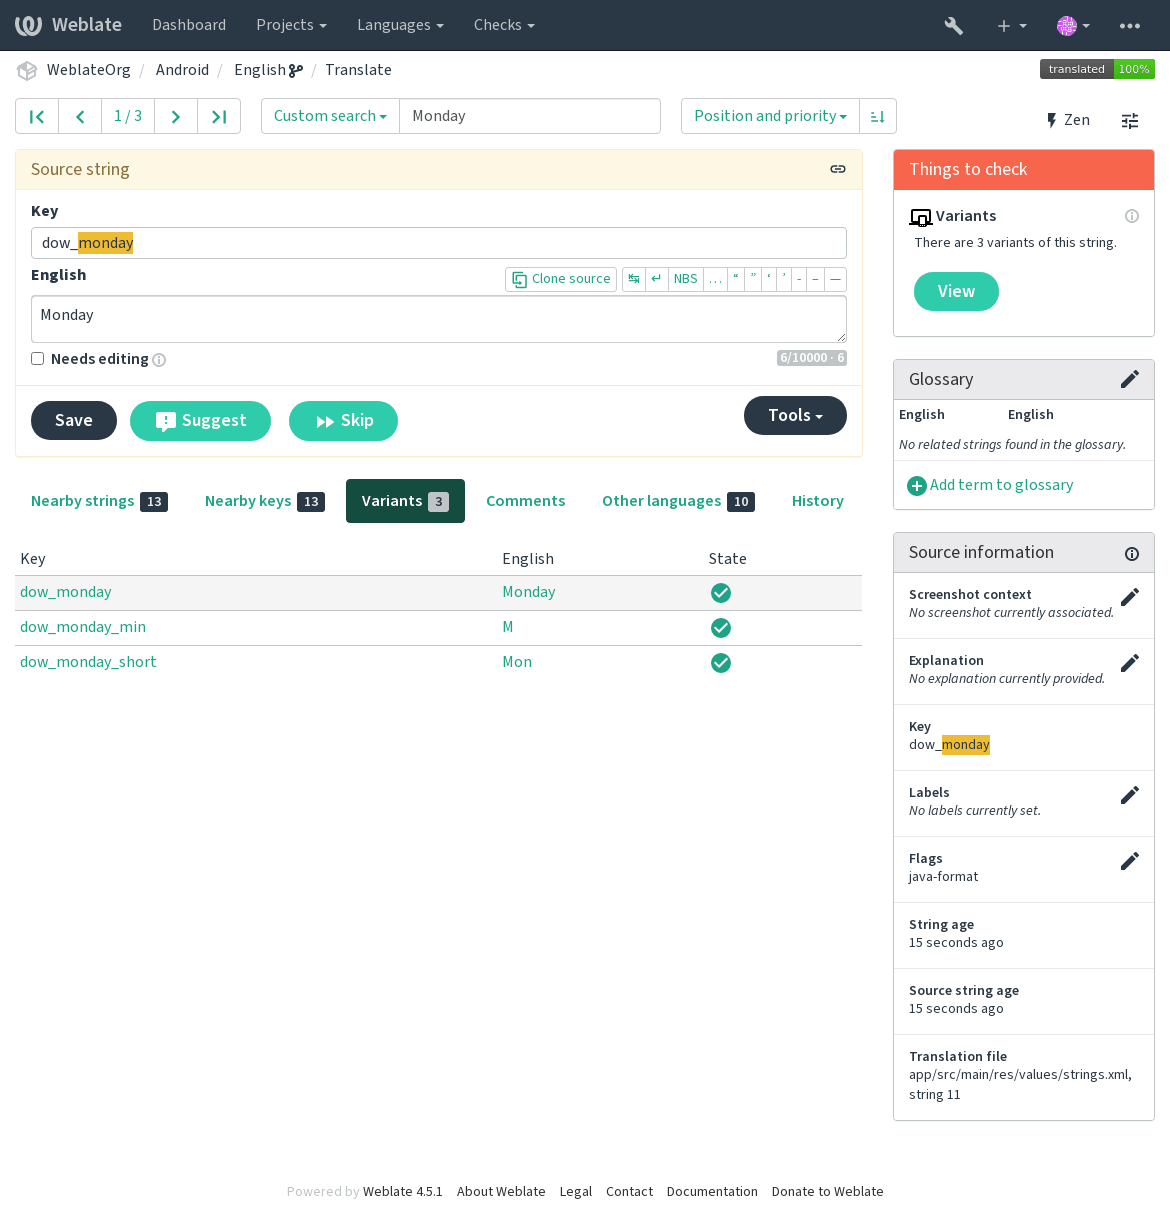
Task: Edit Explanation pencil icon
Action: 1130,663
